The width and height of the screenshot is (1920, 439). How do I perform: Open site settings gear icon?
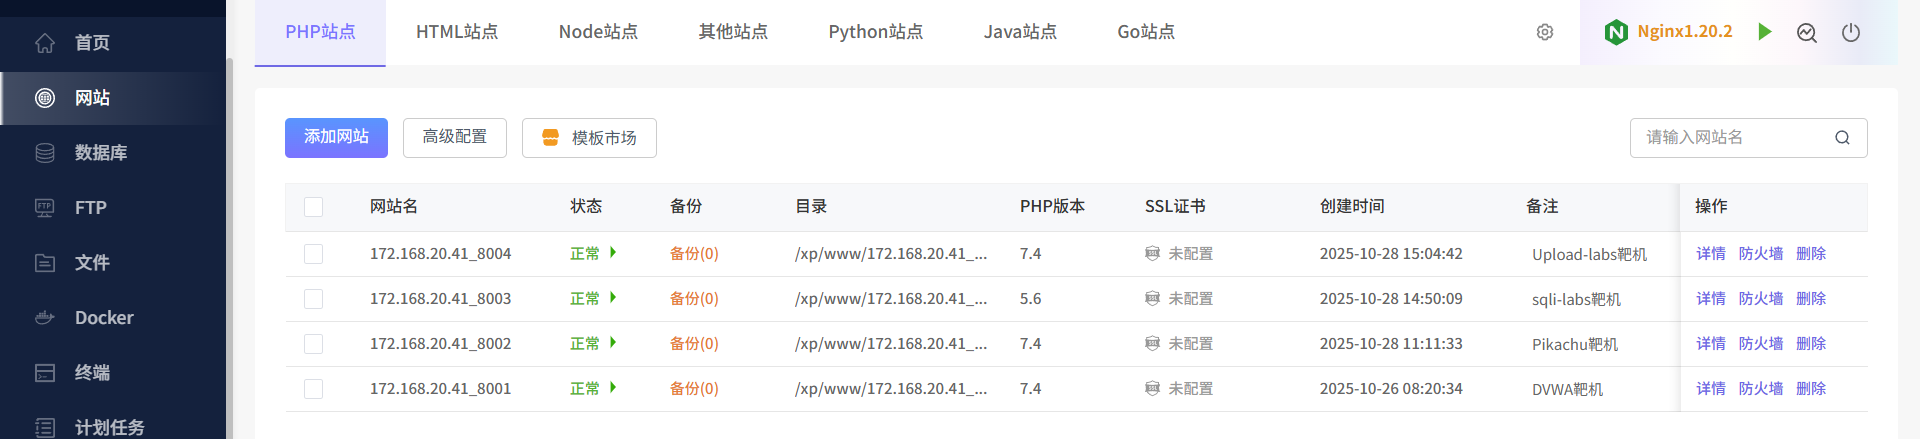point(1545,32)
